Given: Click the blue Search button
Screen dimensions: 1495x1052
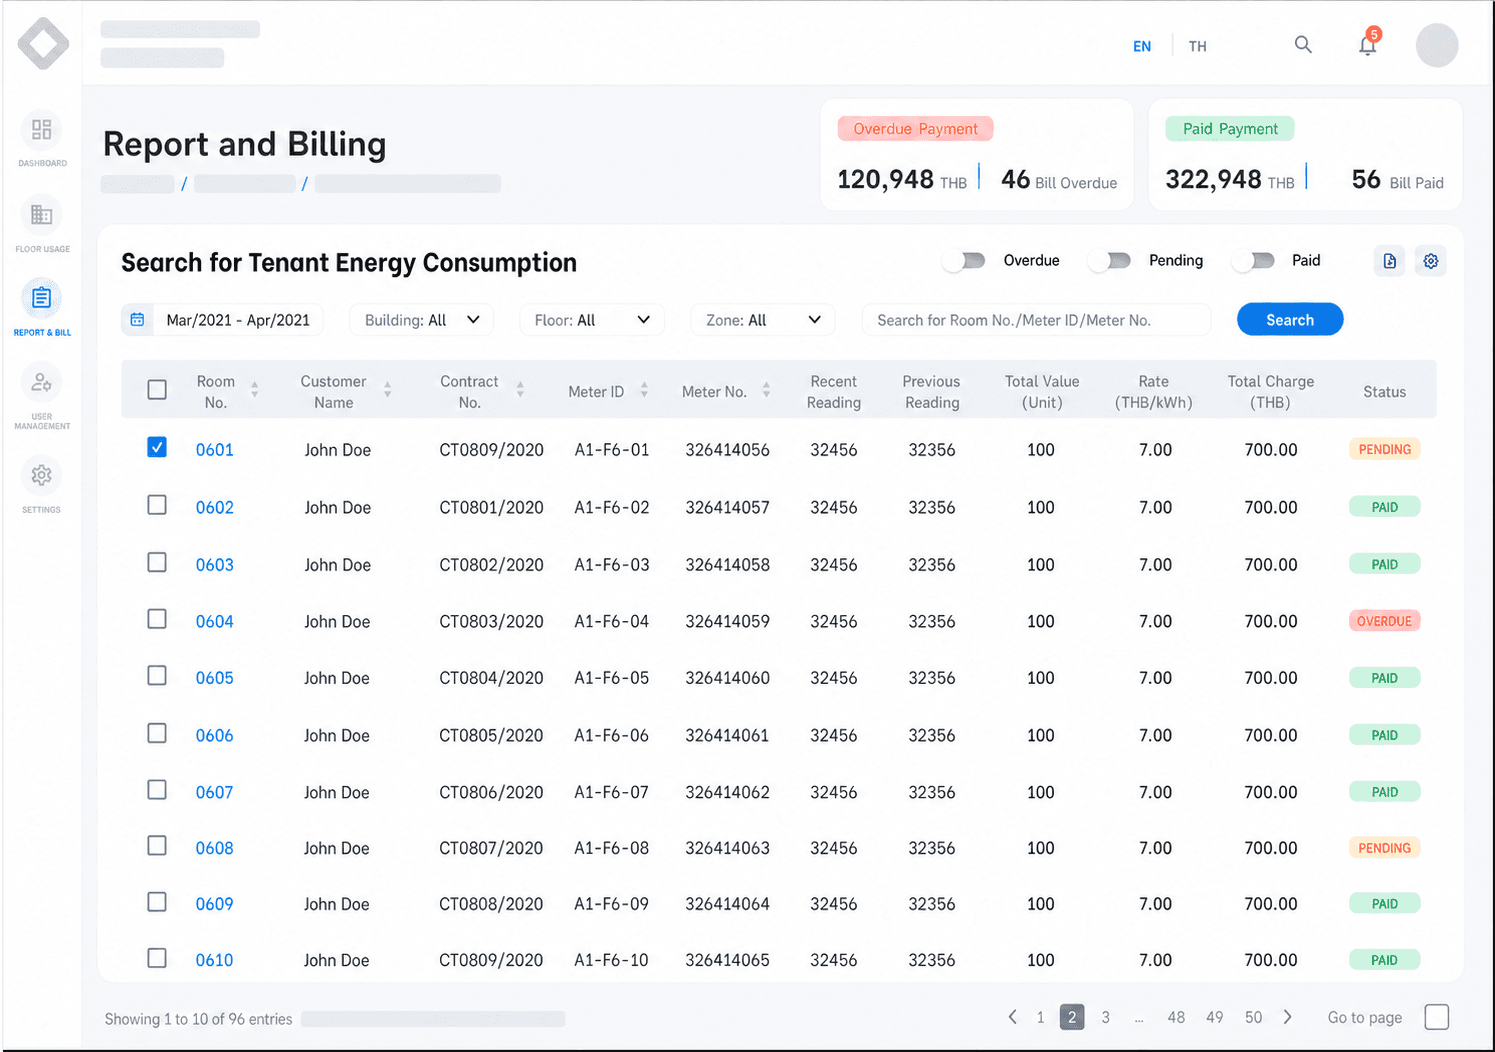Looking at the screenshot, I should 1290,320.
